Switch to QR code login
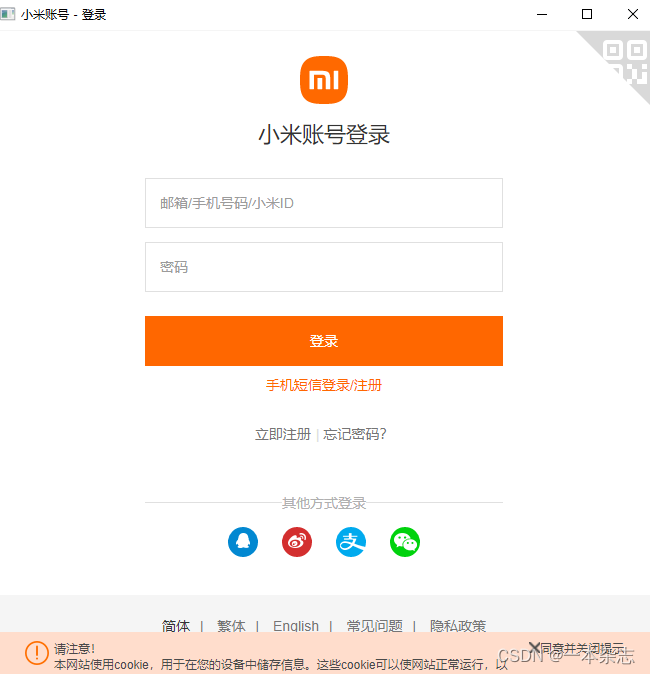The width and height of the screenshot is (650, 674). point(624,60)
